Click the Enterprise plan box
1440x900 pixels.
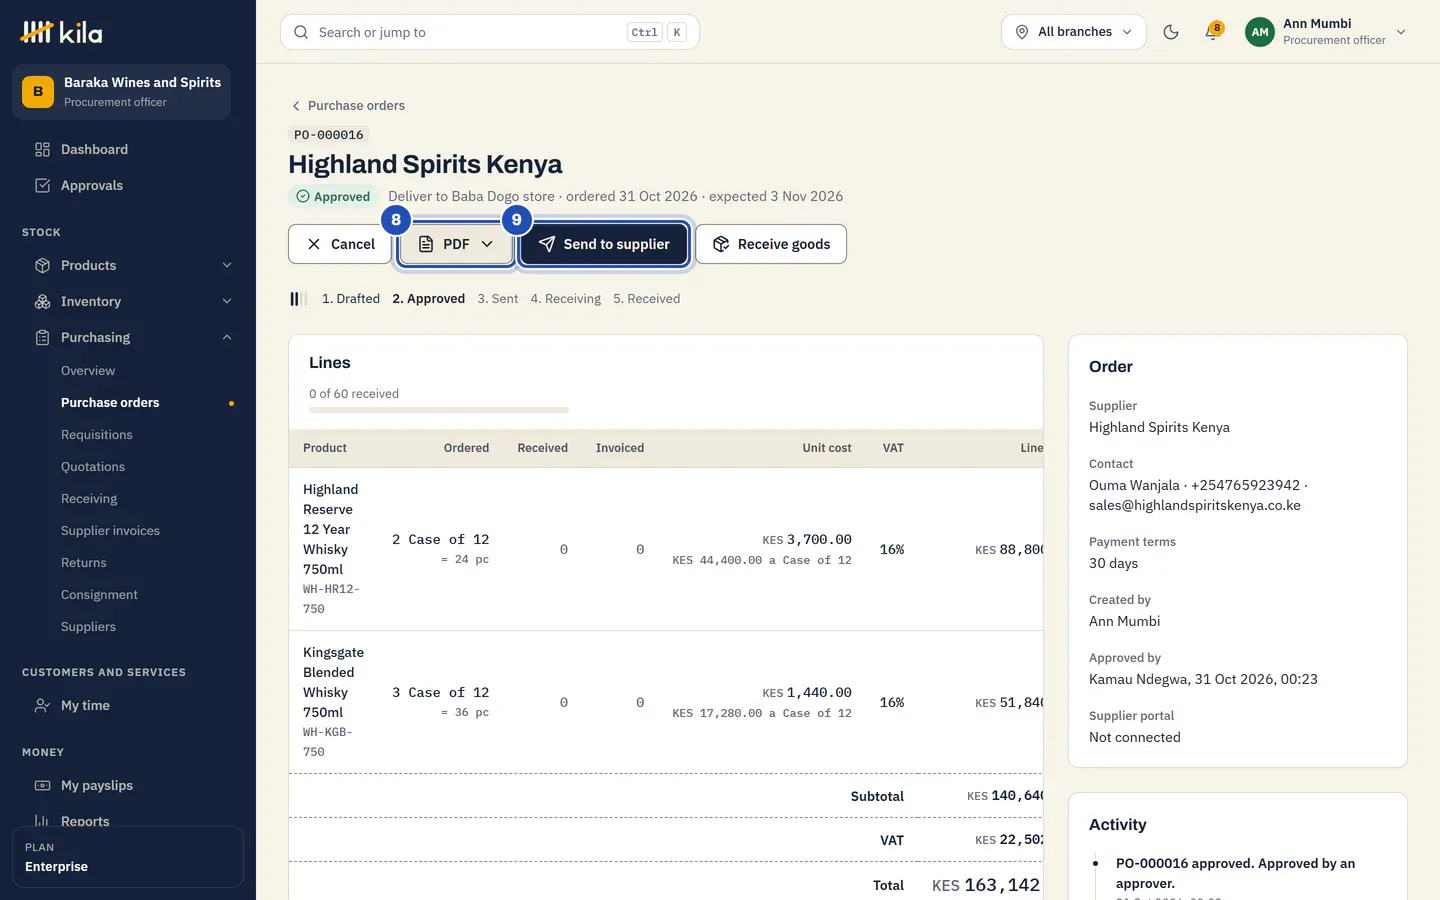tap(128, 857)
